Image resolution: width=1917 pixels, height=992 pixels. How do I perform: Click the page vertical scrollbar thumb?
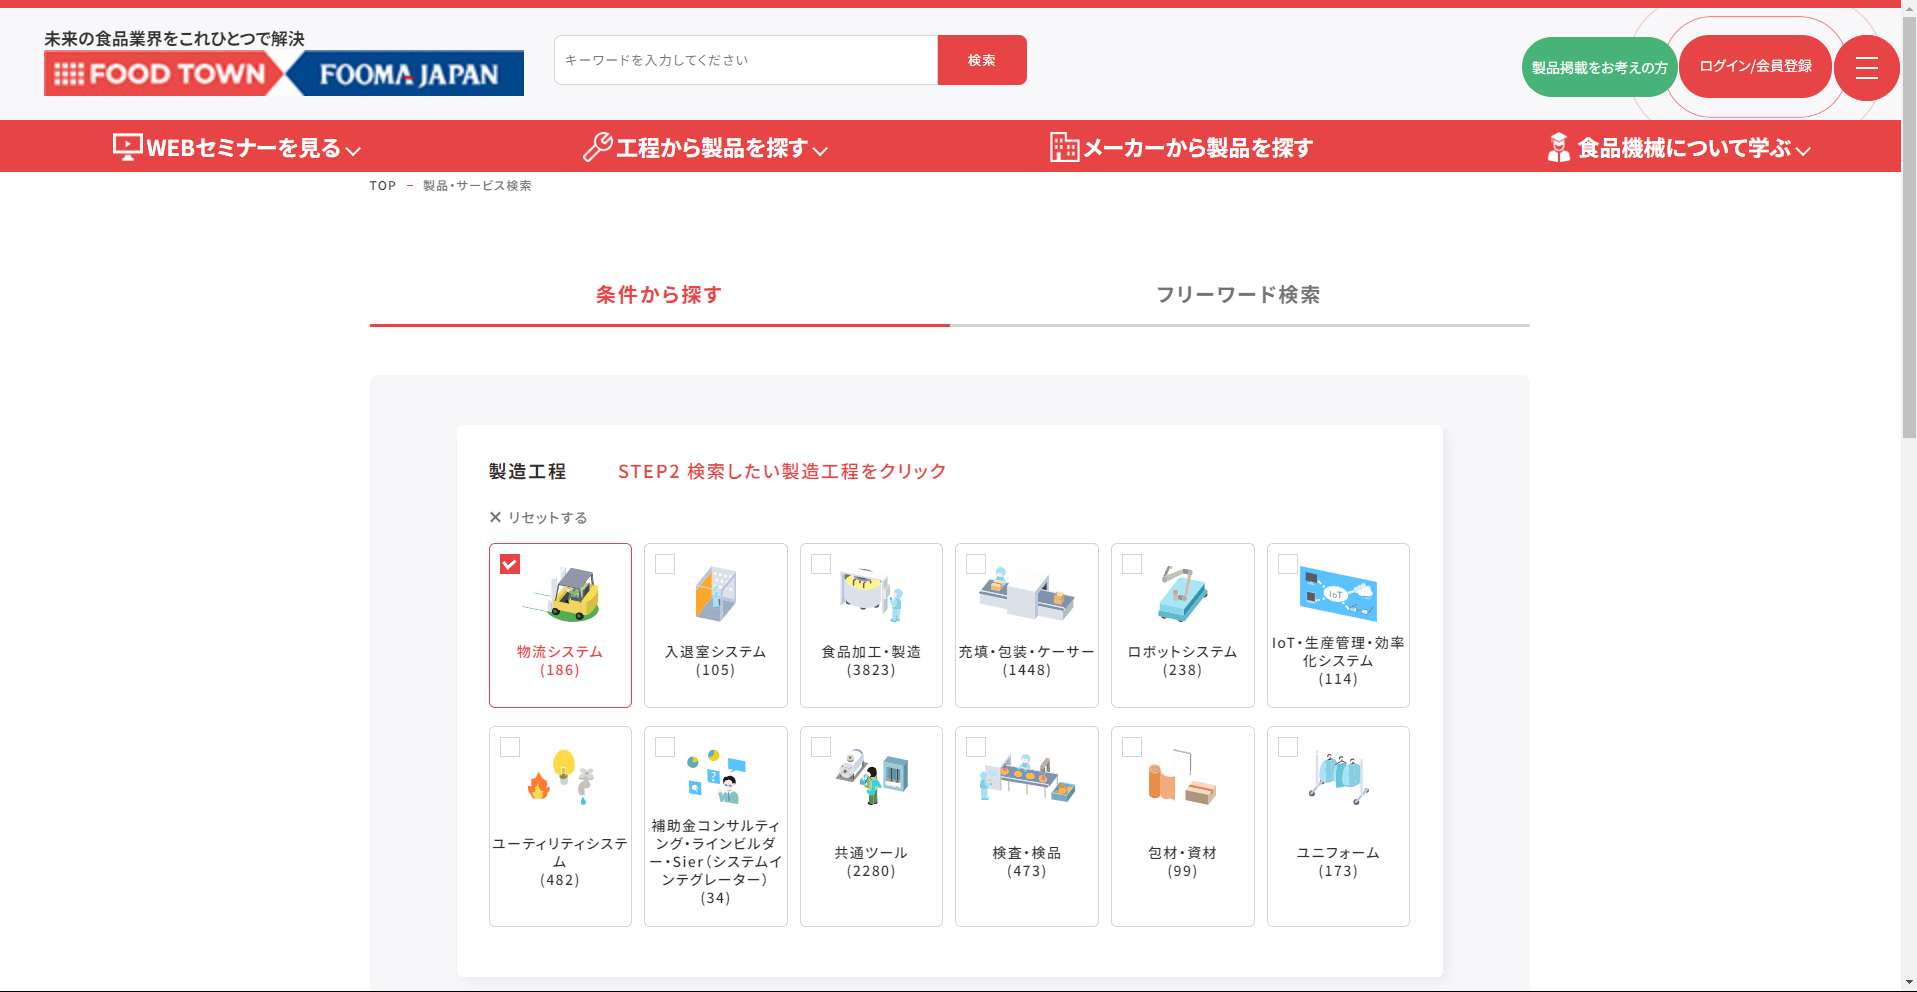[x=1909, y=225]
